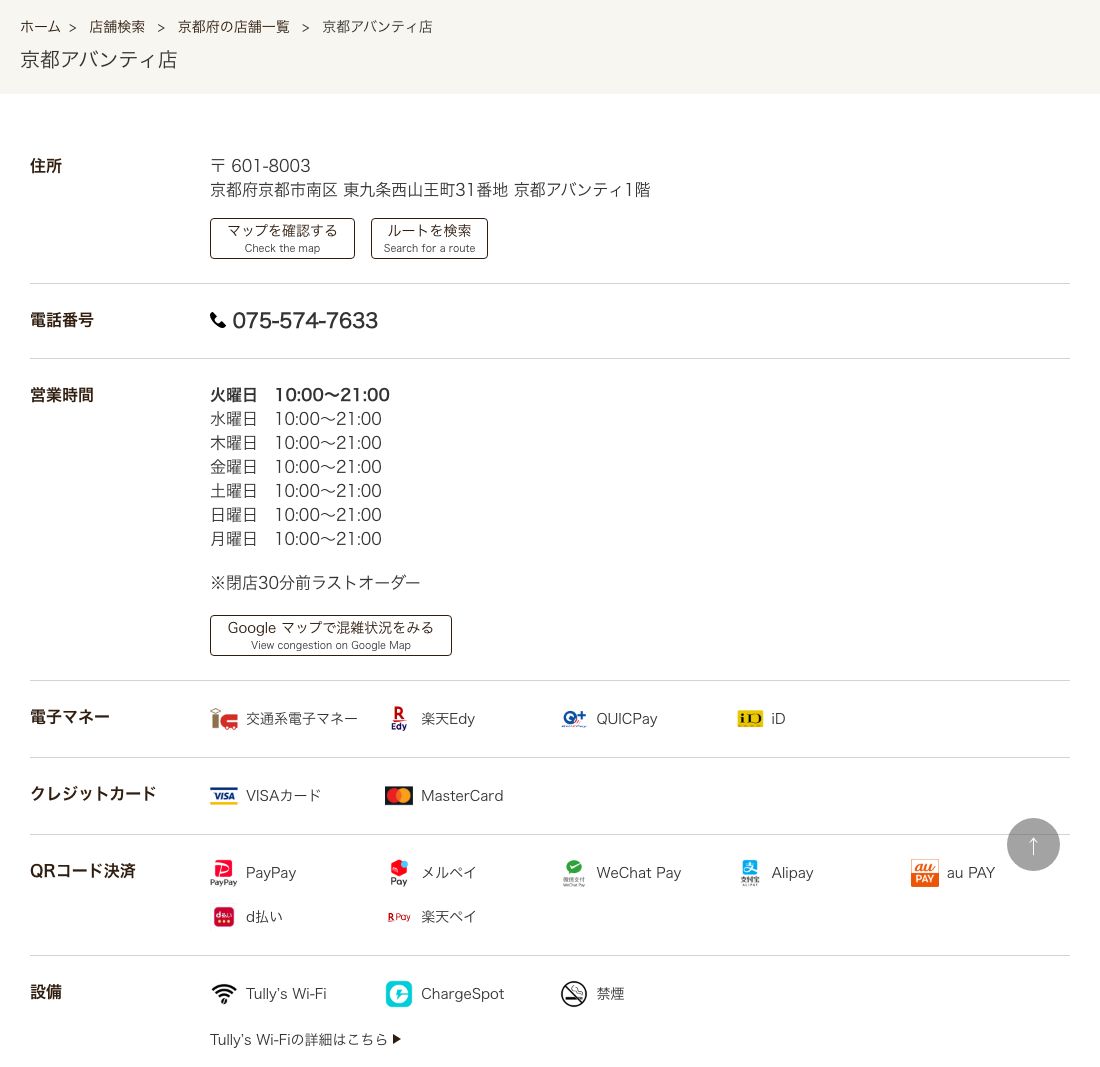Go to ホーム breadcrumb
This screenshot has height=1067, width=1100.
pyautogui.click(x=40, y=27)
